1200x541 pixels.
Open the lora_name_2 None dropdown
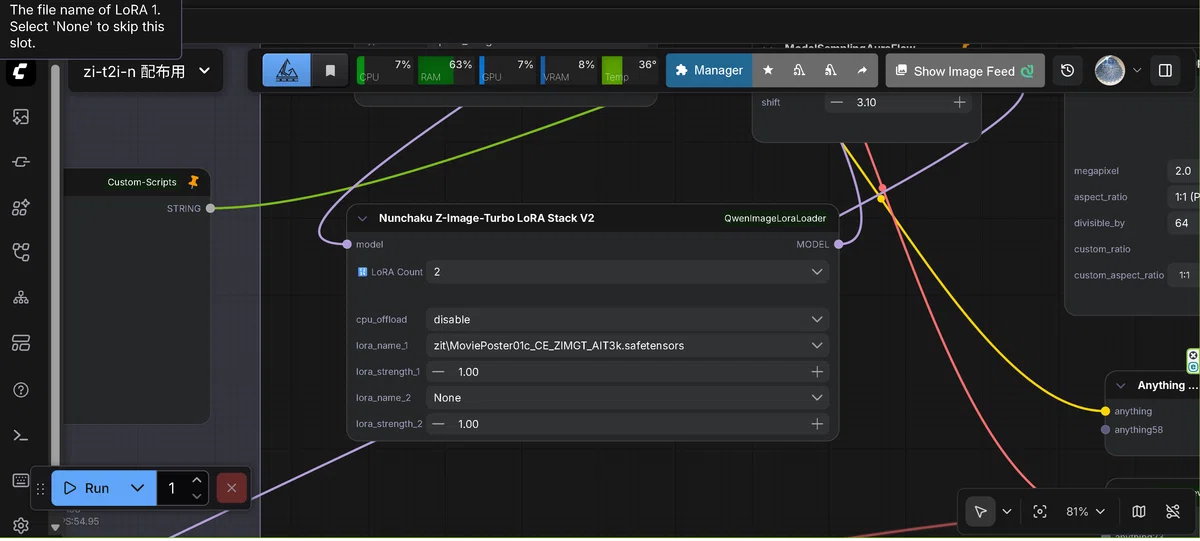point(627,398)
